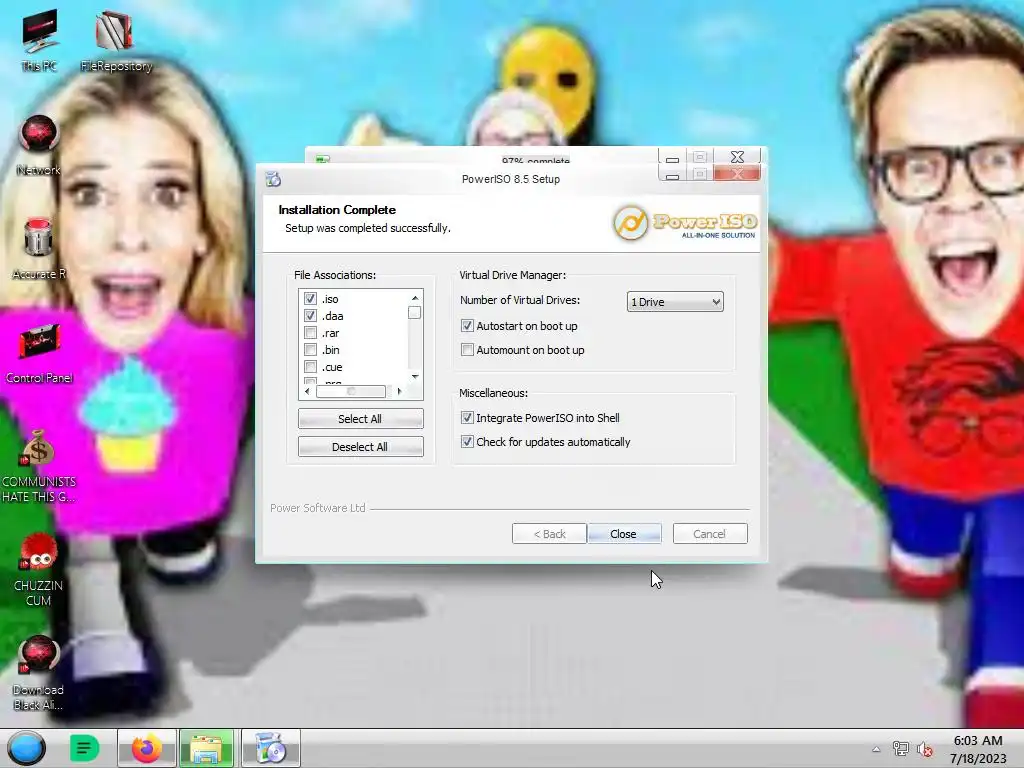Click file list scroll up arrow
Image resolution: width=1024 pixels, height=768 pixels.
415,298
